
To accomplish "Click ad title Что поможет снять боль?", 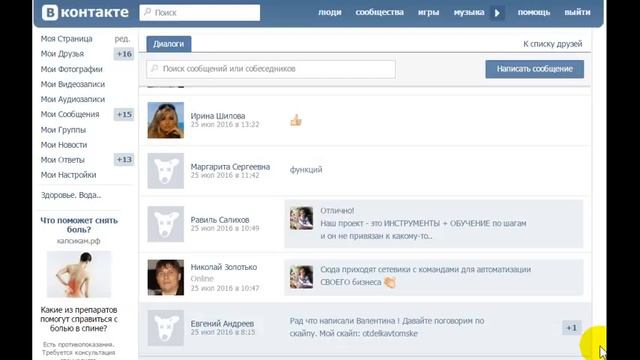I will (x=79, y=225).
